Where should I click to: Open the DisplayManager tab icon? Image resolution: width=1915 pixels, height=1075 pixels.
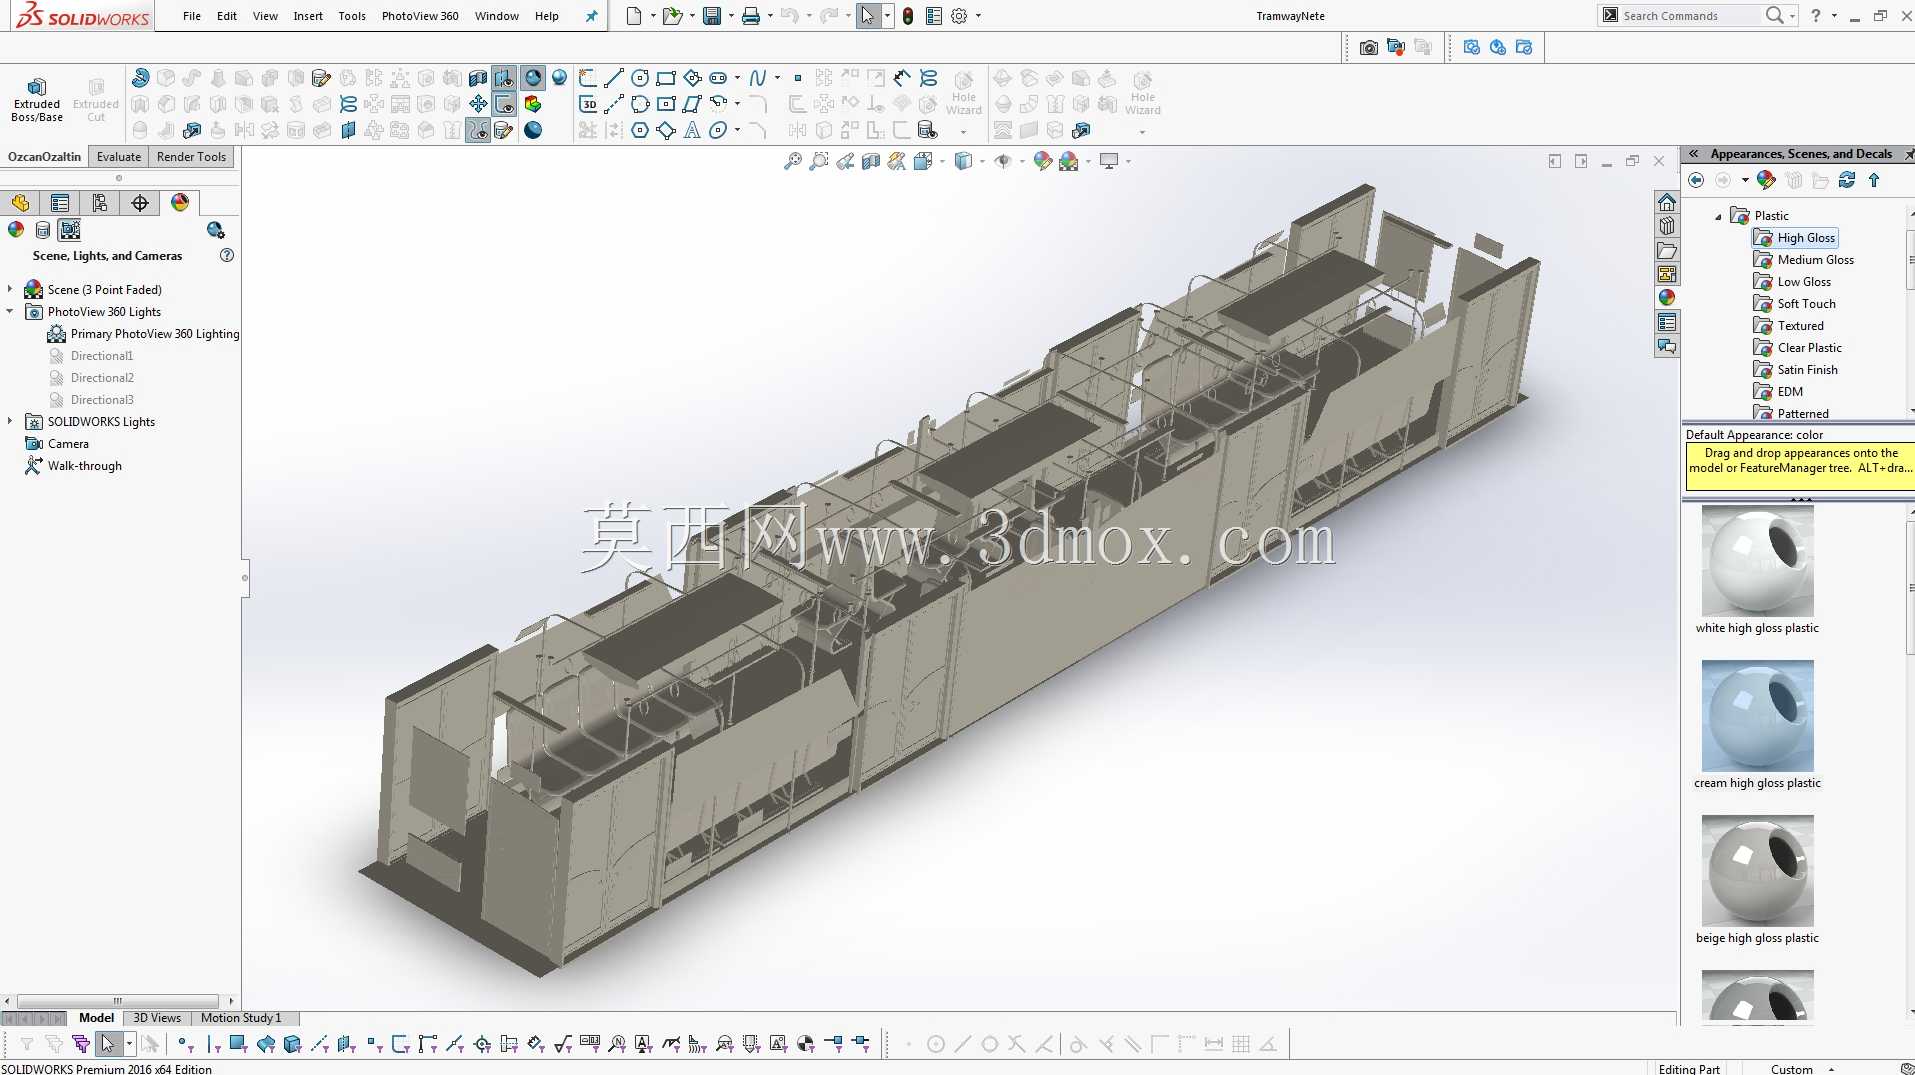[180, 203]
